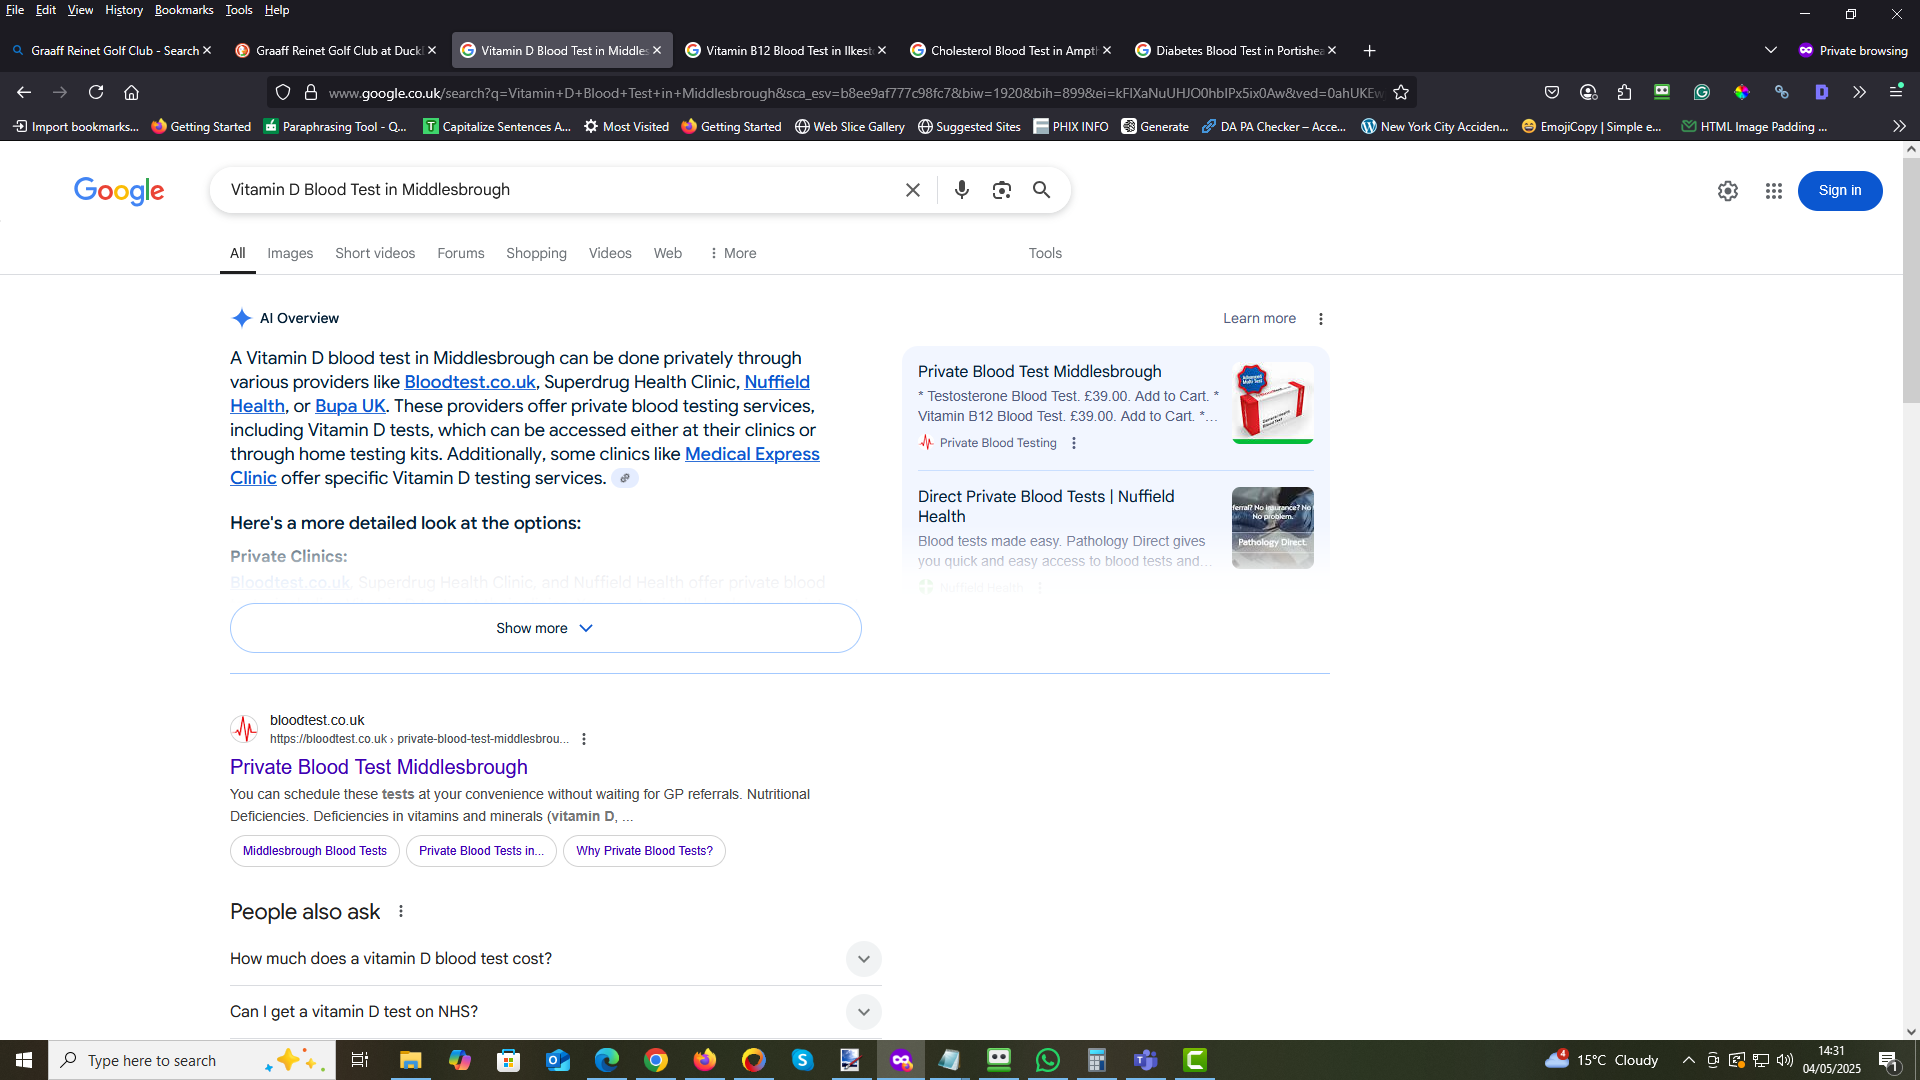Bookmark this page with star icon
The width and height of the screenshot is (1920, 1080).
pyautogui.click(x=1401, y=93)
